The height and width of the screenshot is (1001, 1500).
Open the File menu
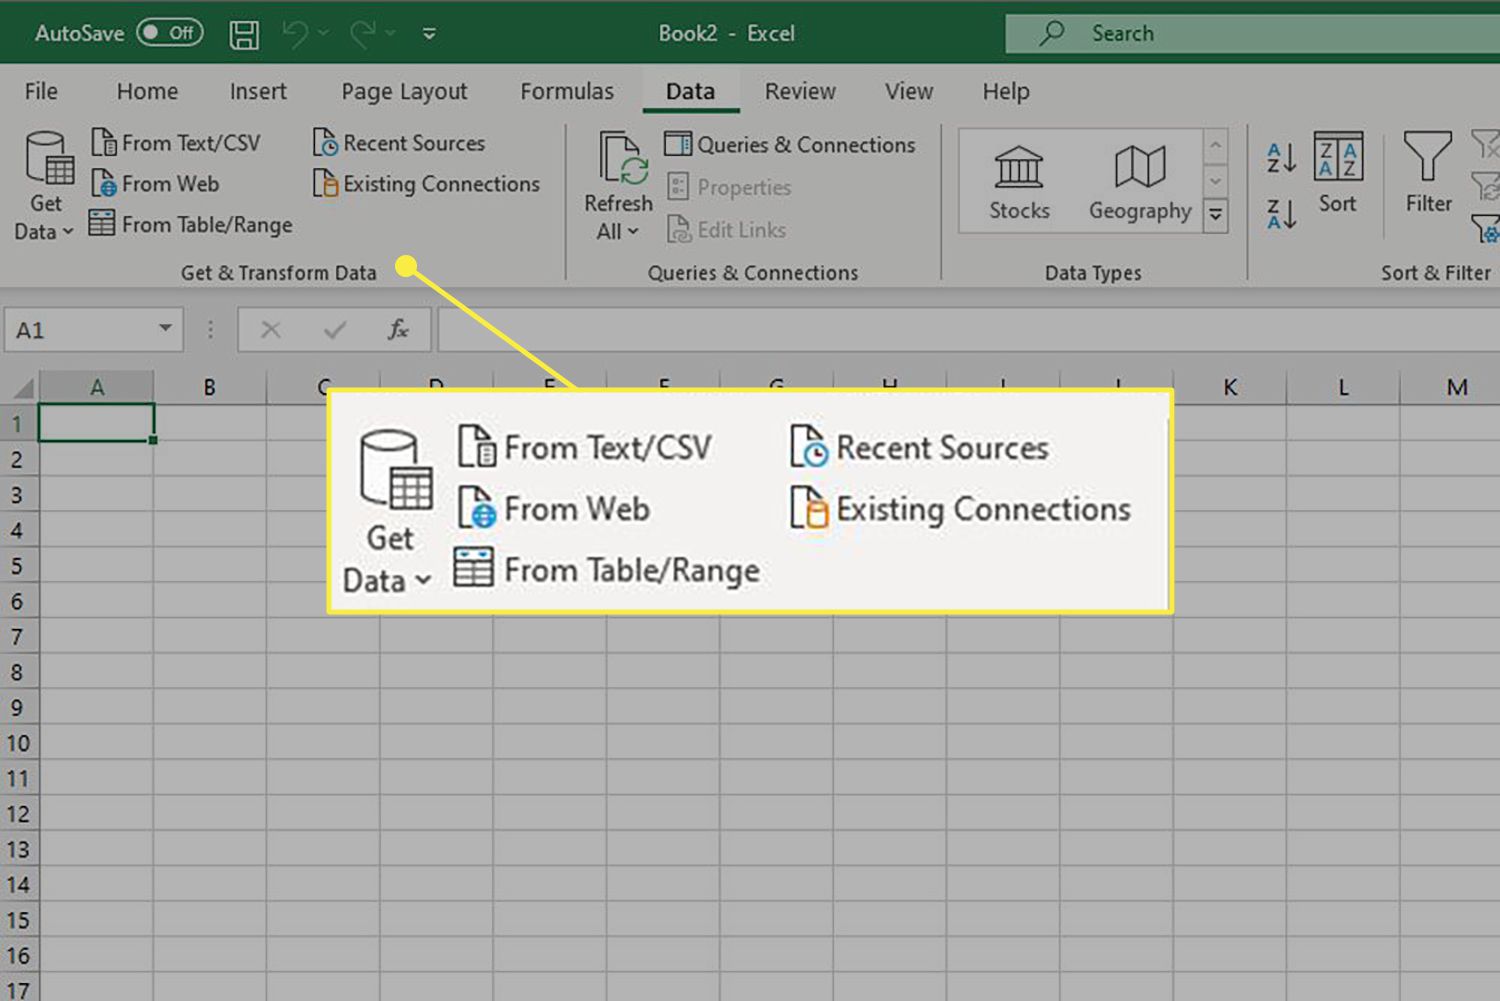(x=39, y=91)
